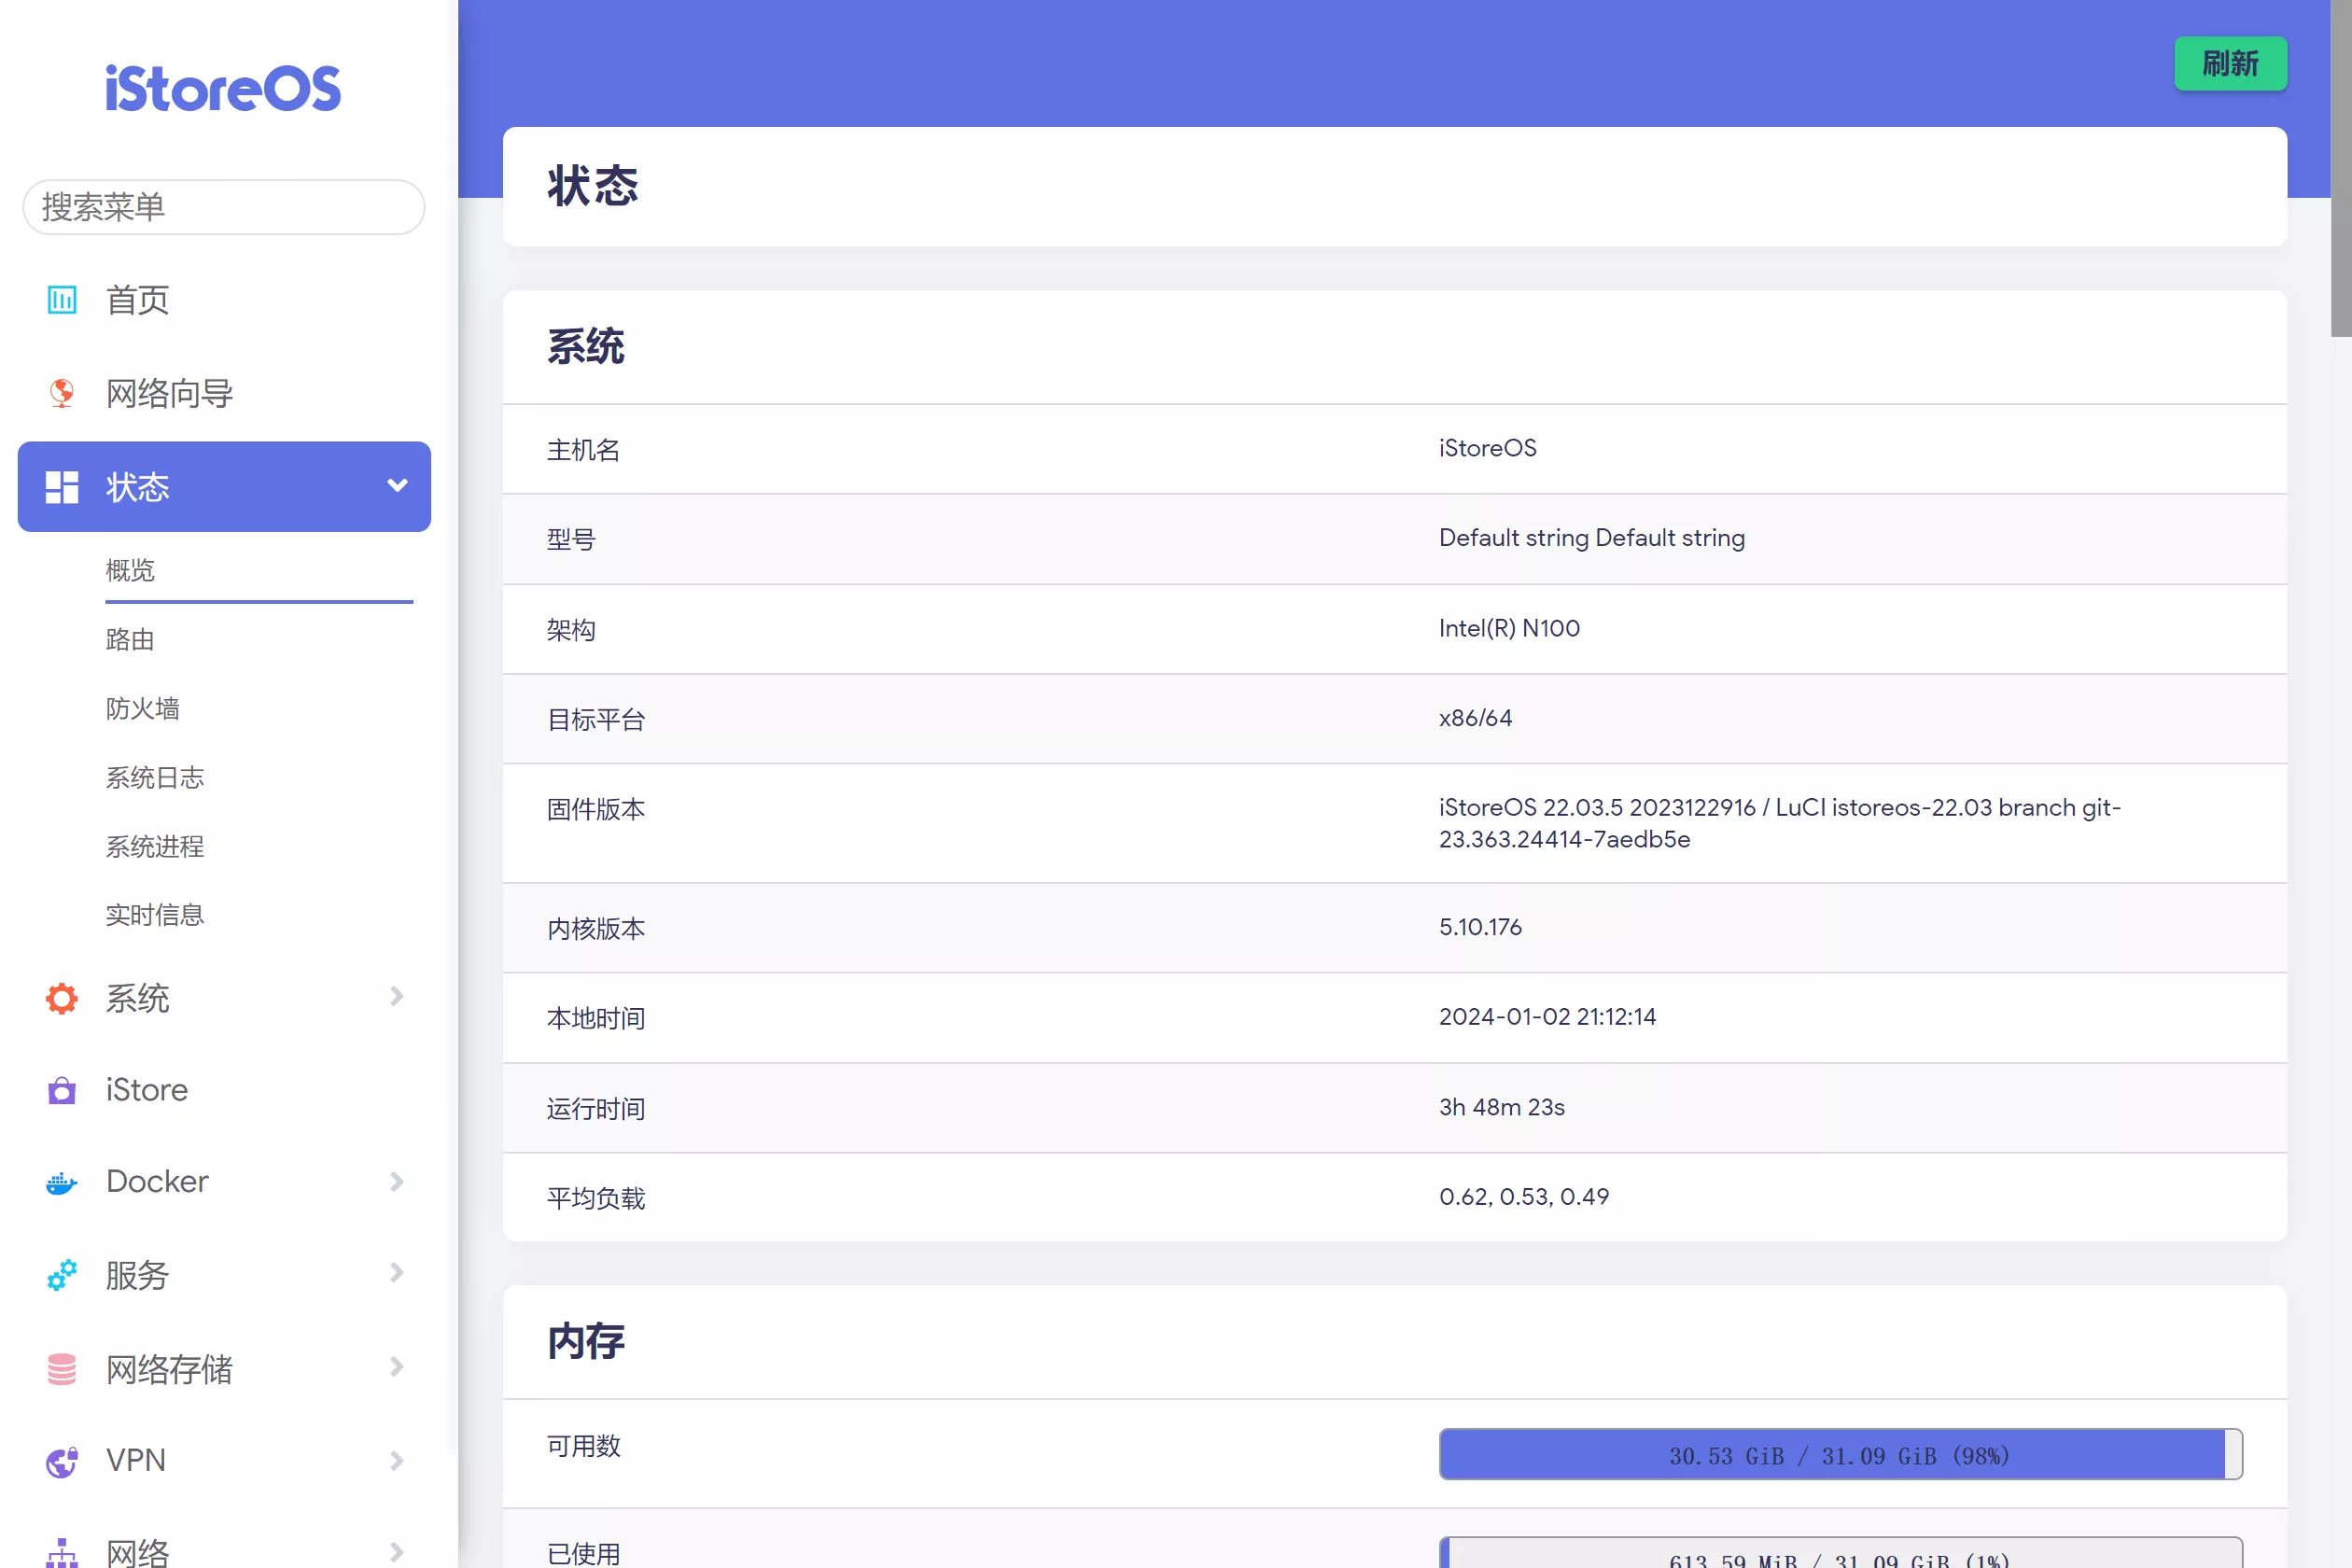Click the 系统 gear icon
This screenshot has width=2352, height=1568.
pyautogui.click(x=62, y=998)
